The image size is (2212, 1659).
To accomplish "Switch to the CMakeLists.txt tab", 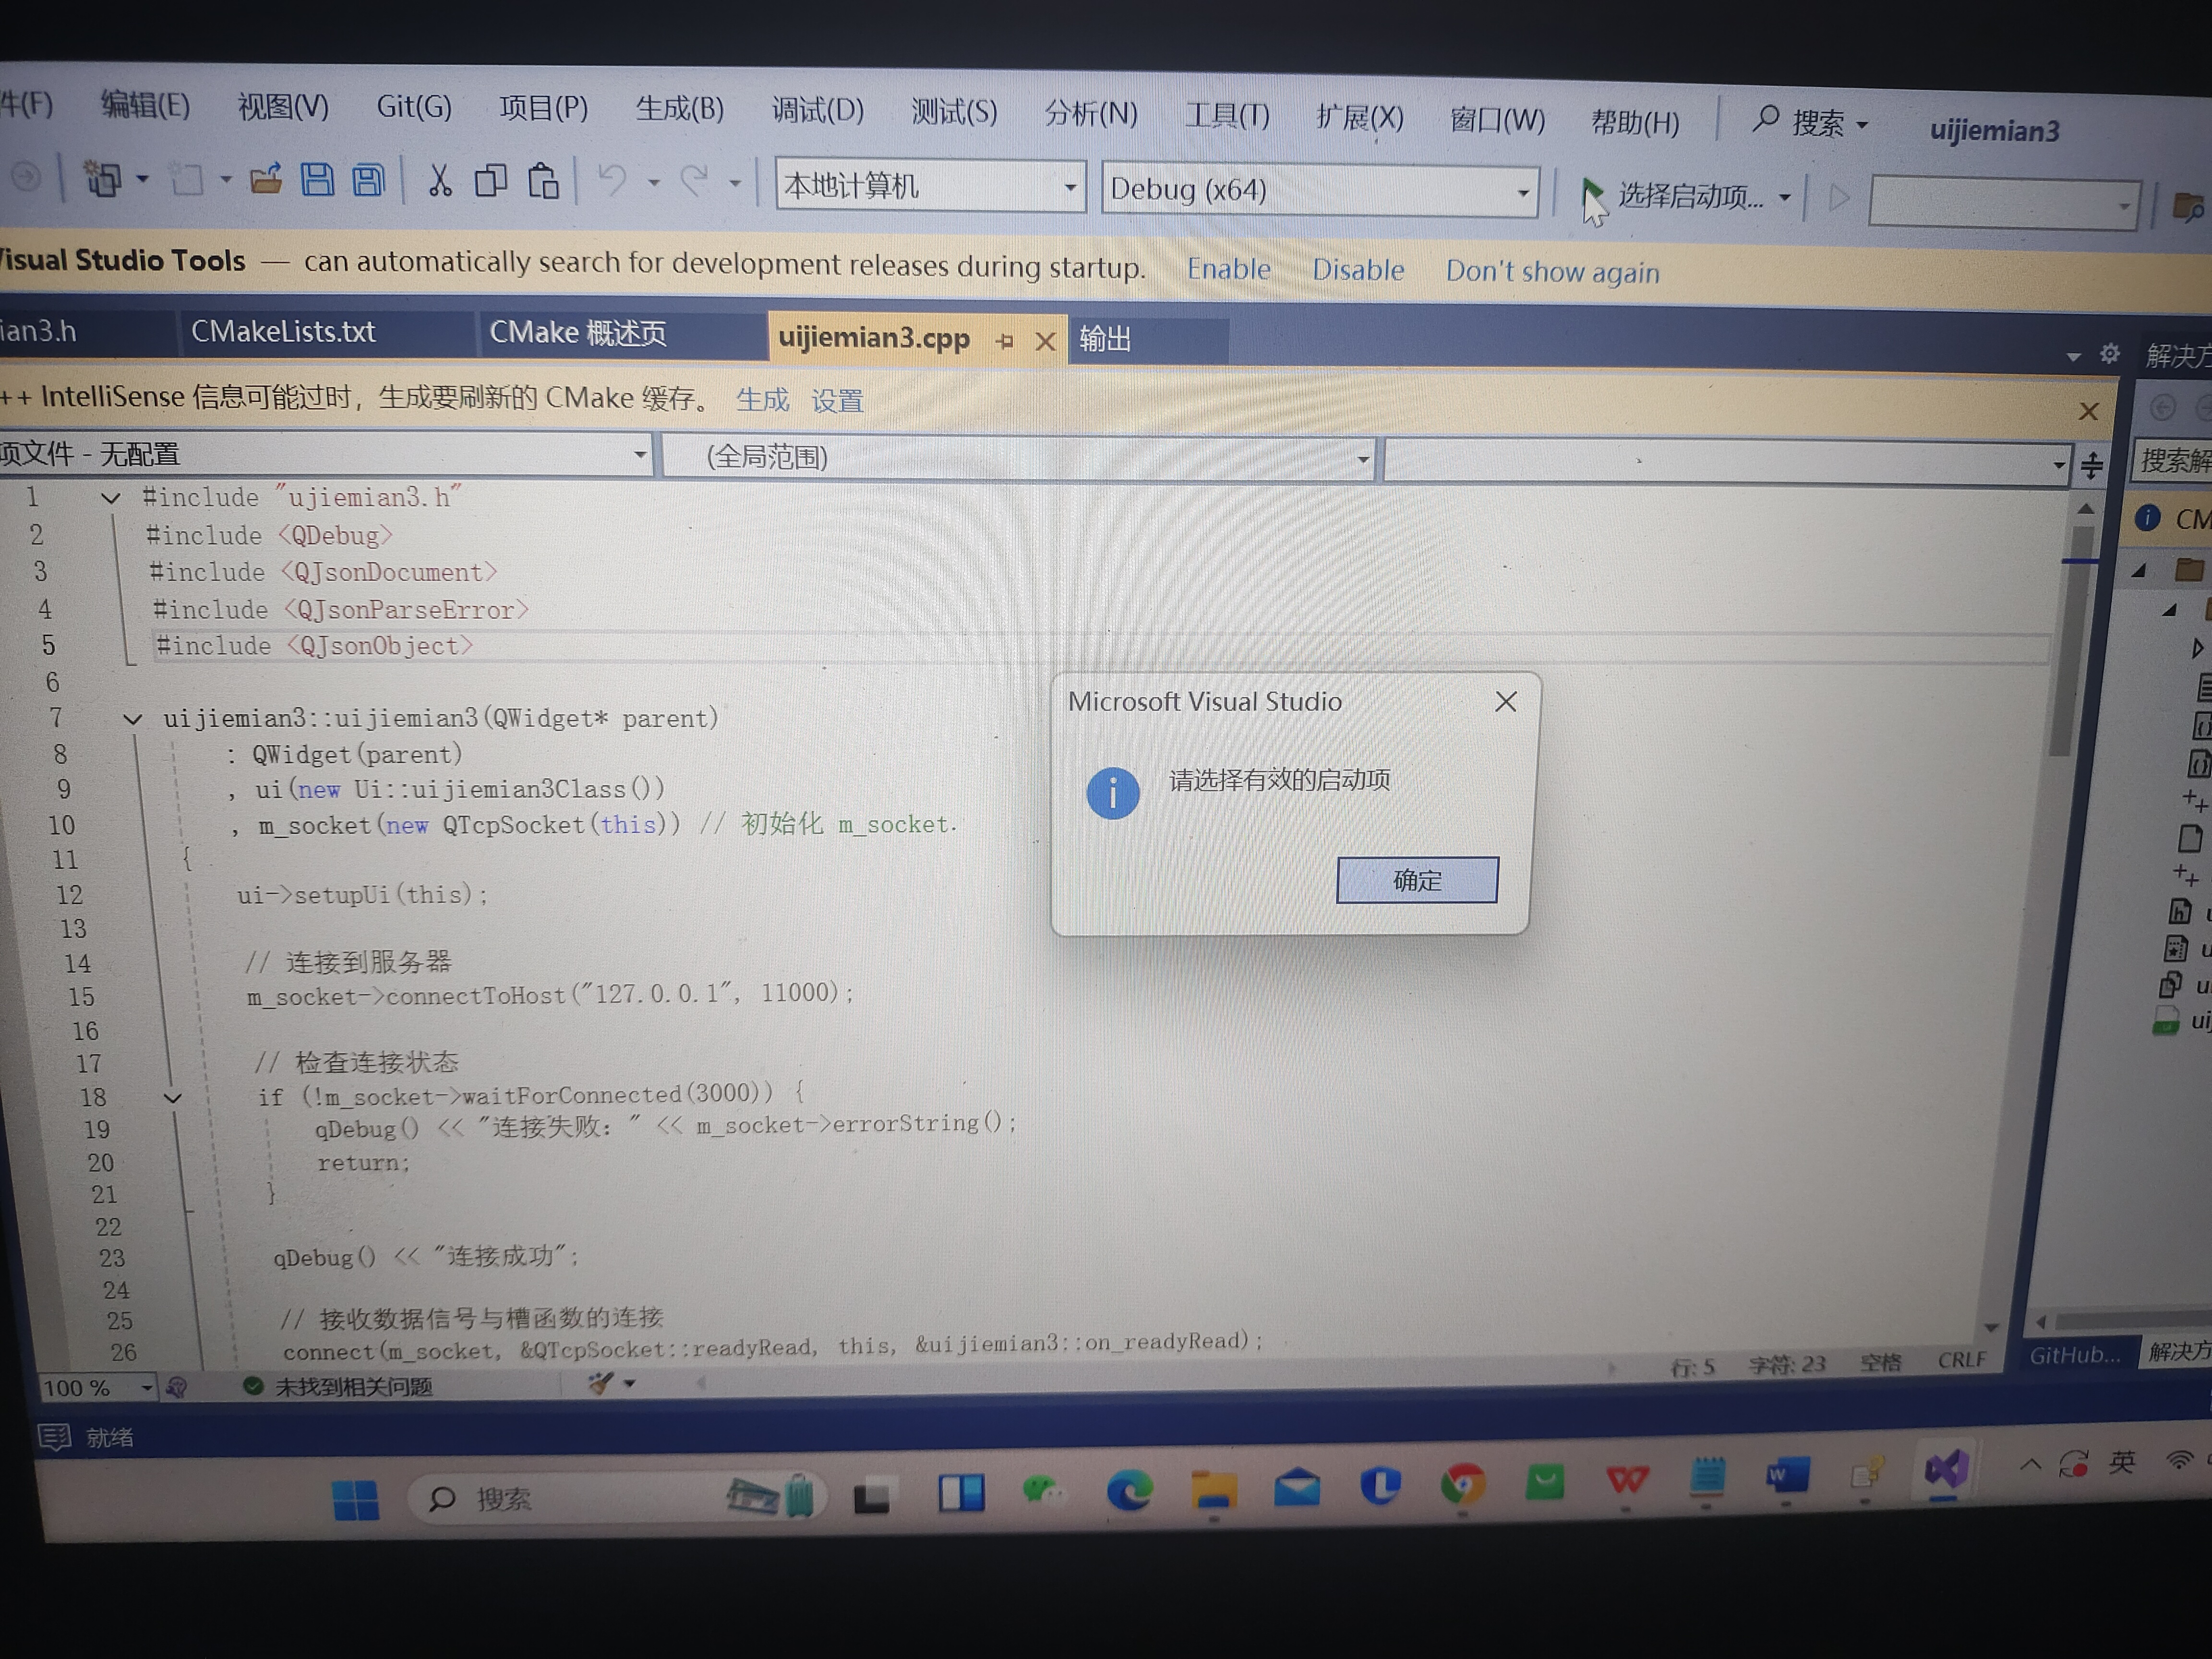I will point(283,332).
